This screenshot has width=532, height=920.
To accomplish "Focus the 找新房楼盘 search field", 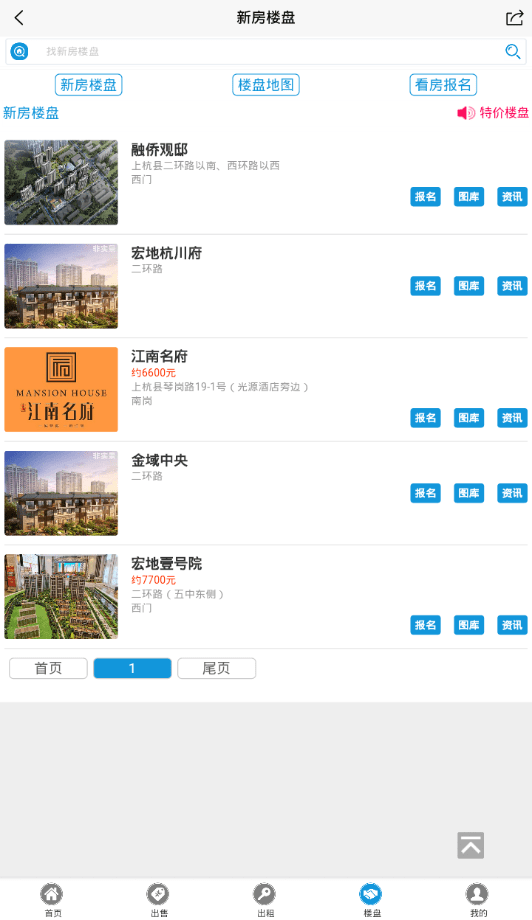I will (266, 52).
